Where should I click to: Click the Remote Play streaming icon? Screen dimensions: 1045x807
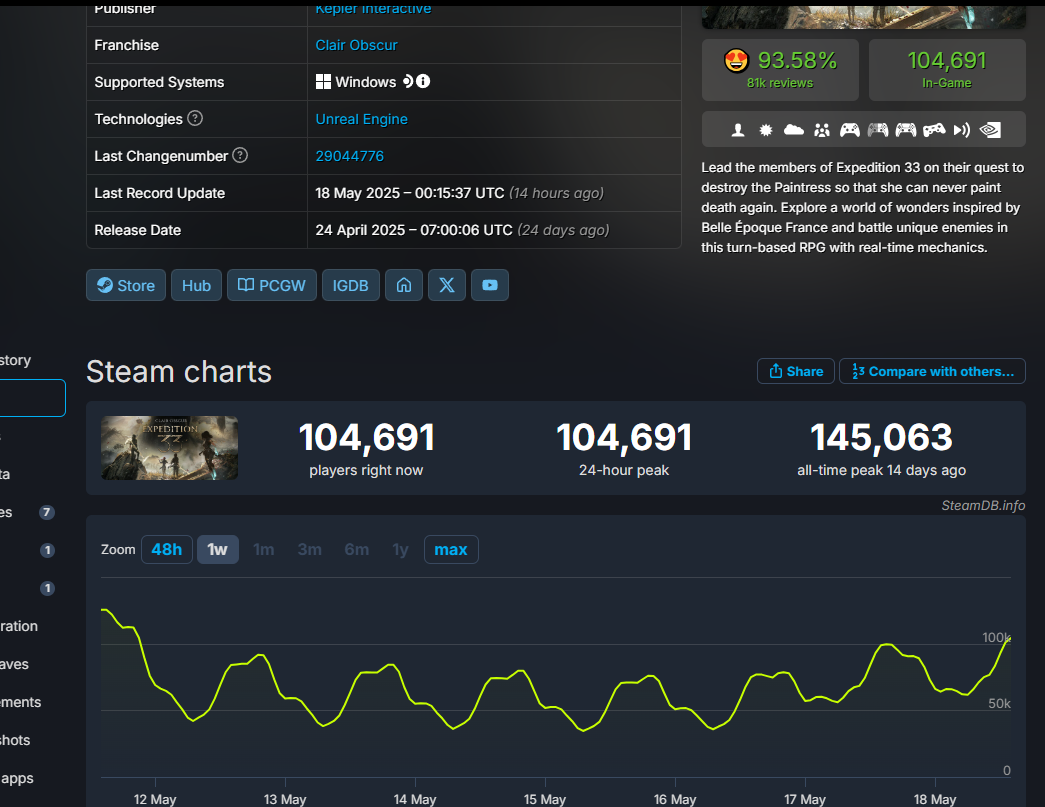click(962, 130)
